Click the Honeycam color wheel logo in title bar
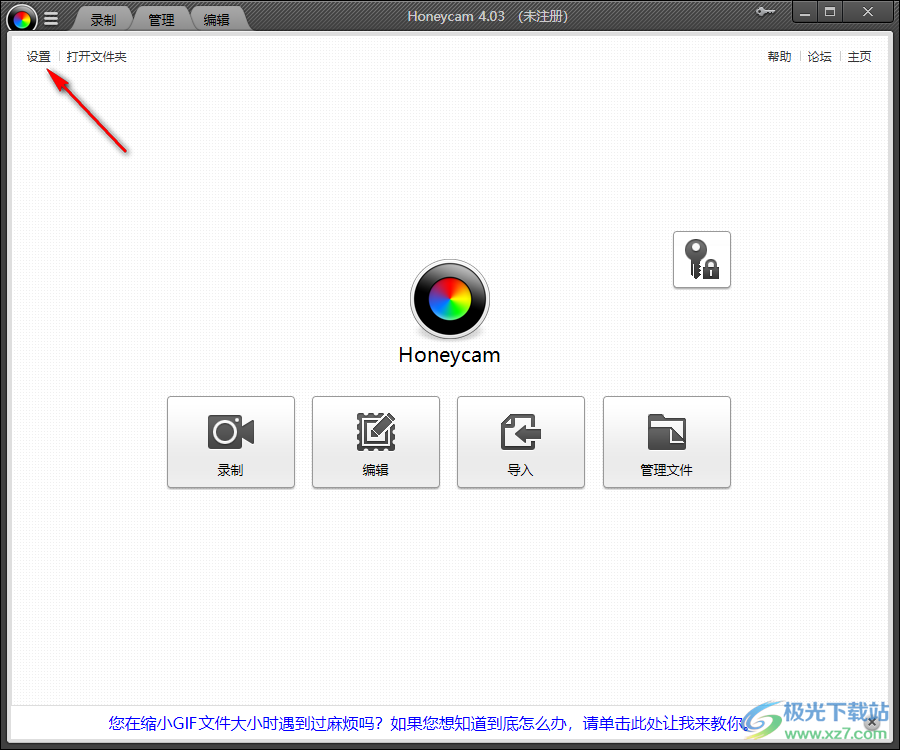This screenshot has width=900, height=750. (x=22, y=19)
